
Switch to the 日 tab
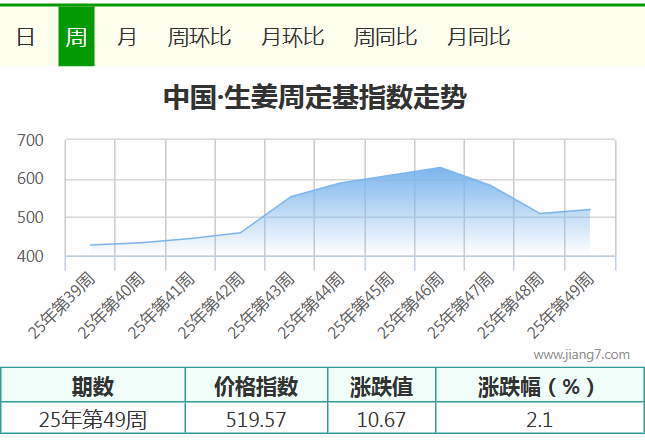pos(26,37)
